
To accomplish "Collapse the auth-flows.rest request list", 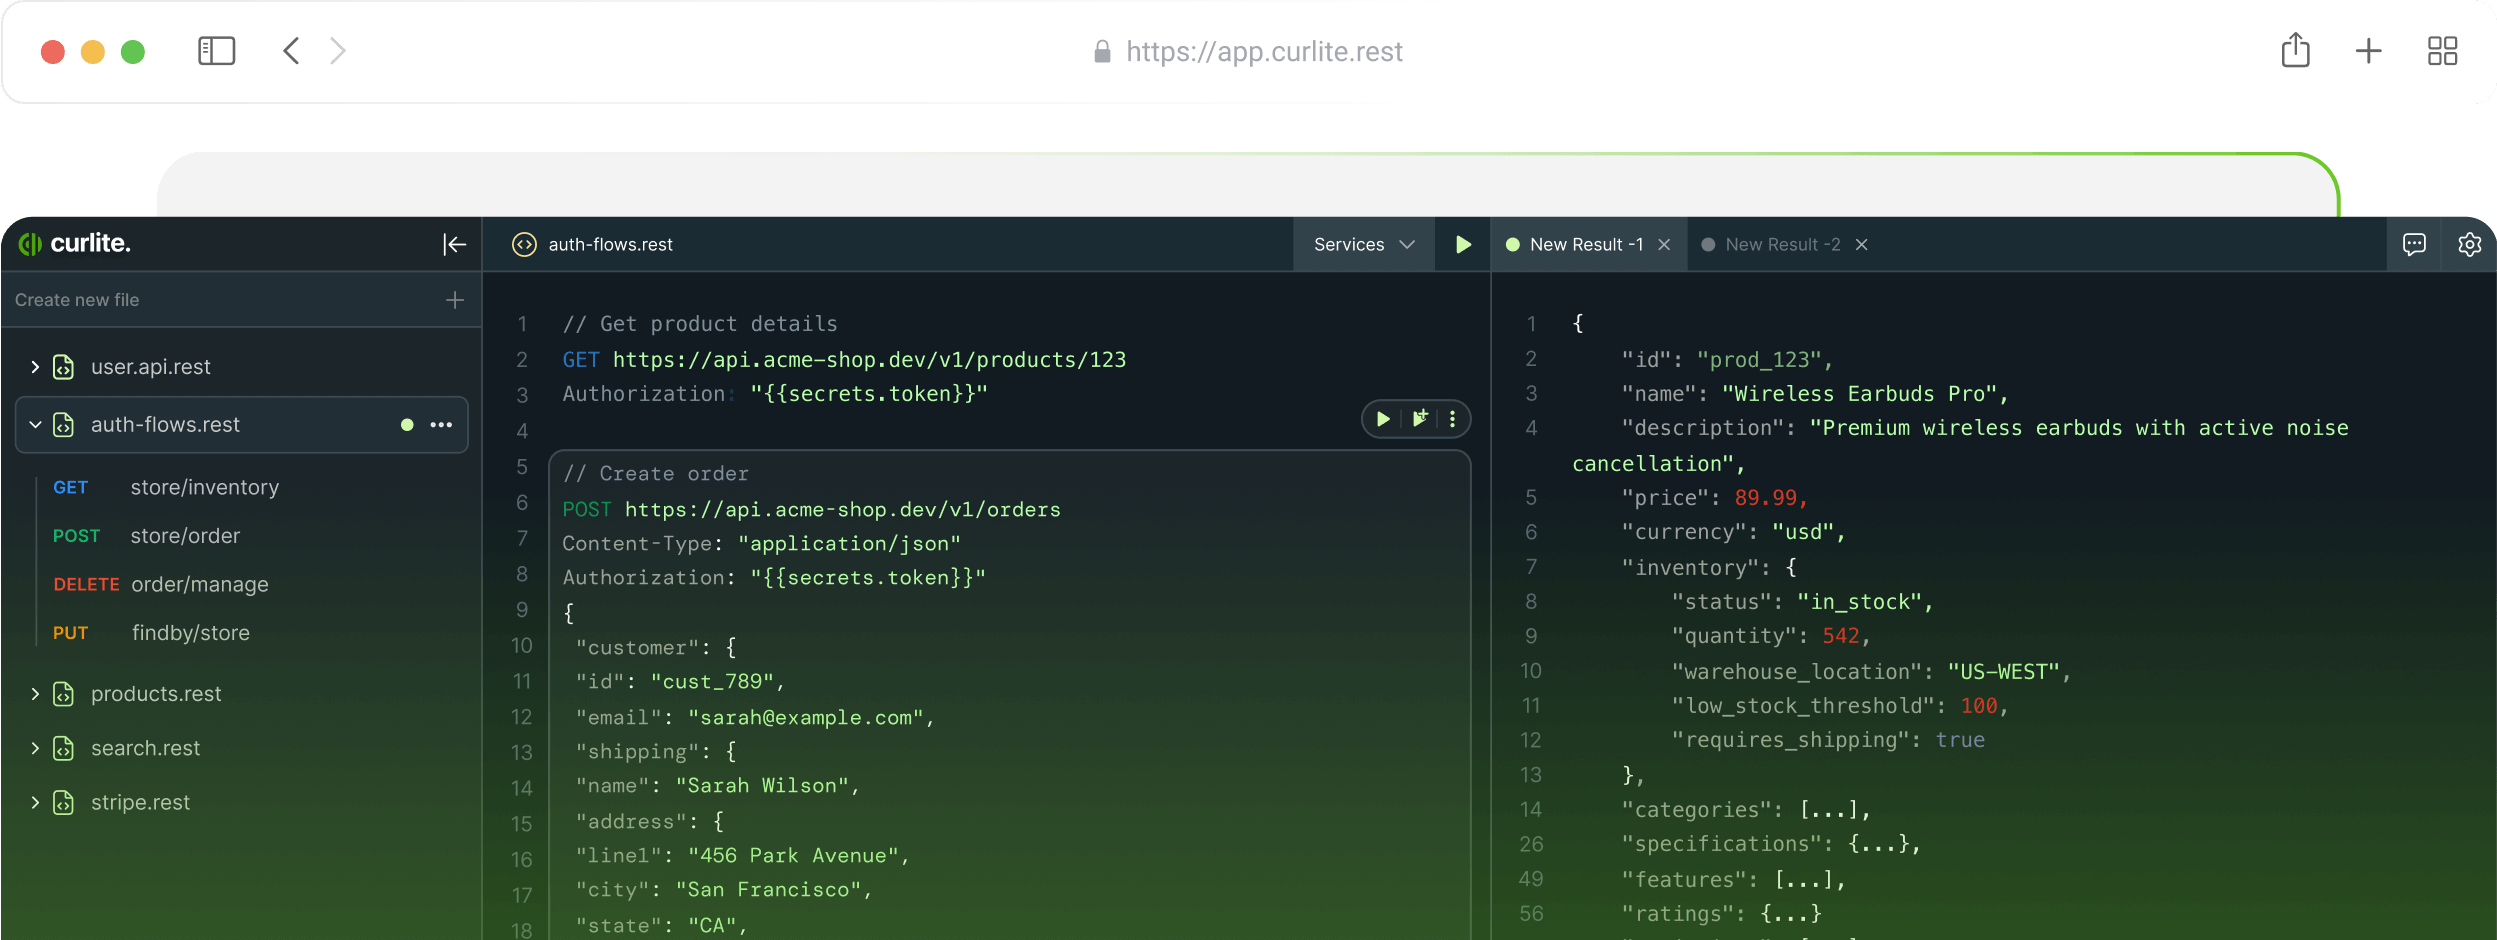I will pos(34,424).
